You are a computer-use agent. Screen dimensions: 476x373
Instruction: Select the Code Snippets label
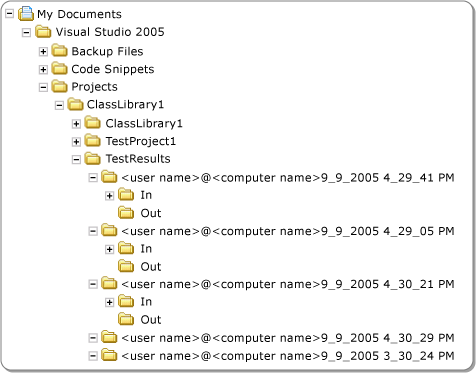(x=113, y=69)
